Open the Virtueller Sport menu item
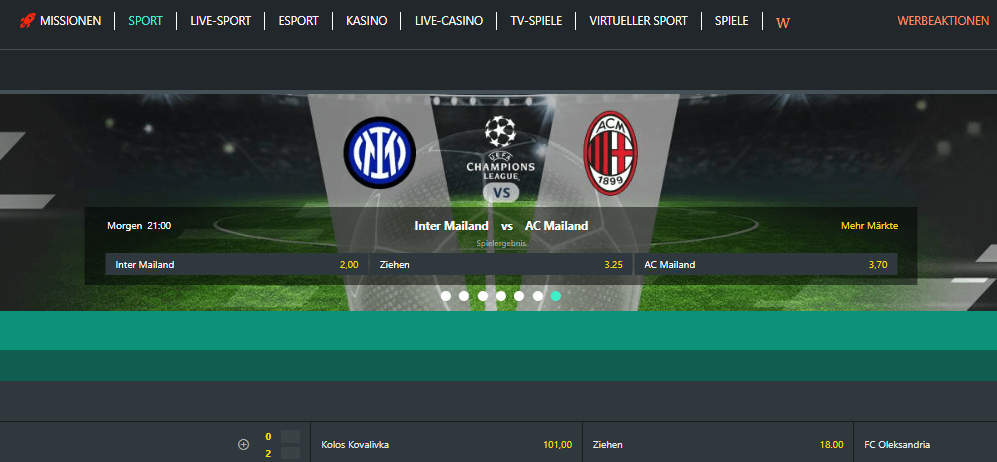 638,21
